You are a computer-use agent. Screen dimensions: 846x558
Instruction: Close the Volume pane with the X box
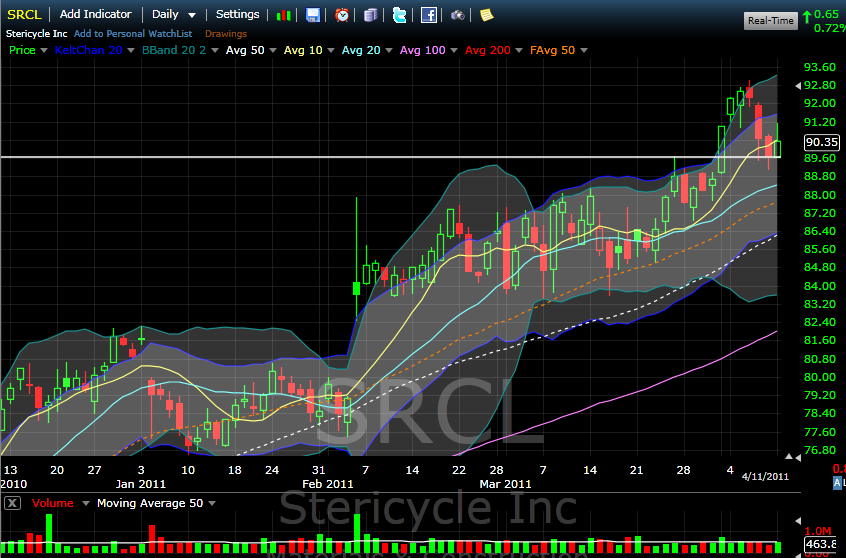[x=12, y=503]
